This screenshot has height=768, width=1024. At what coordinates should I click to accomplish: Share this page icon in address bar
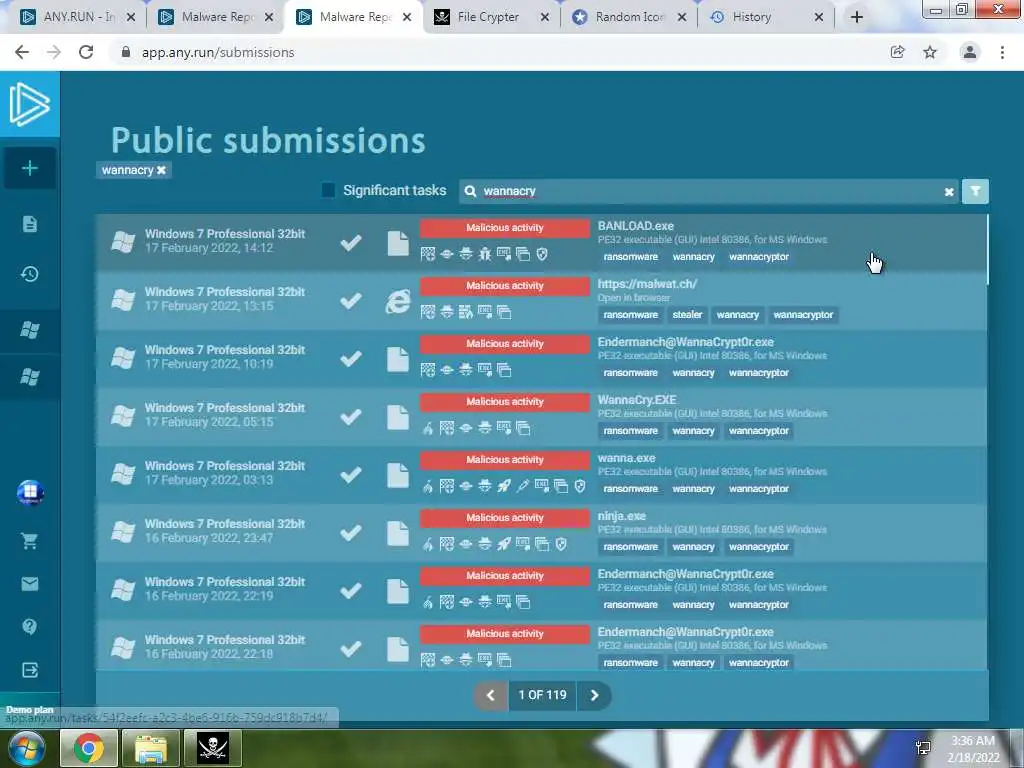(897, 52)
